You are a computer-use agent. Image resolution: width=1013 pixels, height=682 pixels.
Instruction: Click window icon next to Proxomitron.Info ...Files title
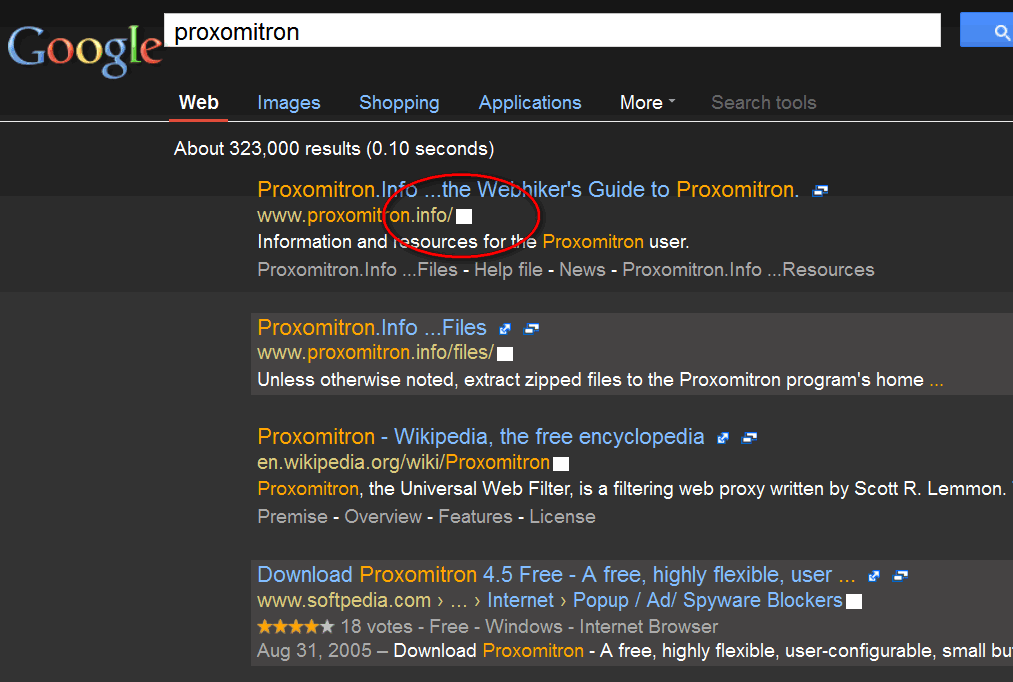coord(532,329)
